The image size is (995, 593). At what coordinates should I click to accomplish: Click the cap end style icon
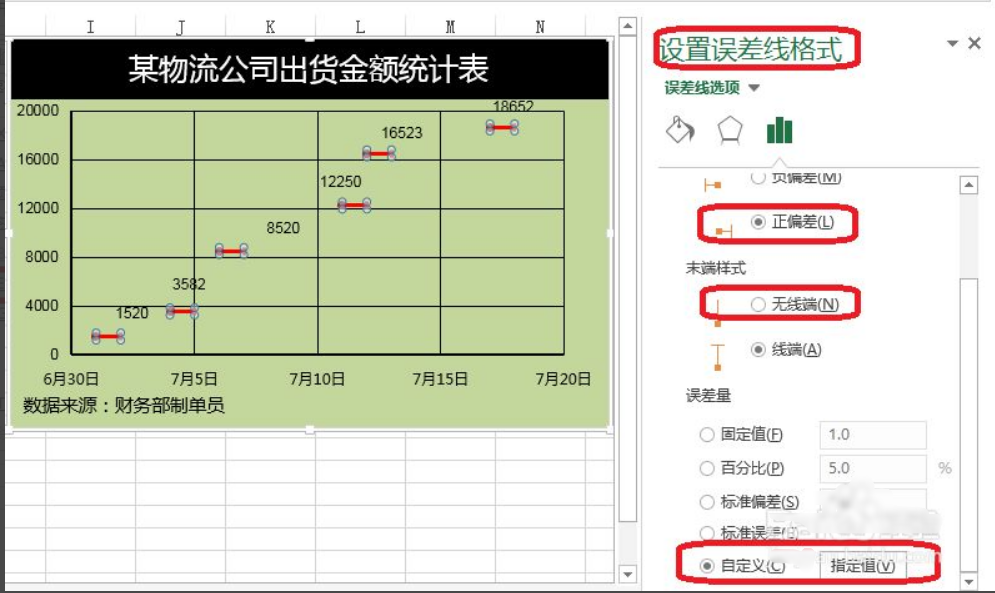click(718, 357)
